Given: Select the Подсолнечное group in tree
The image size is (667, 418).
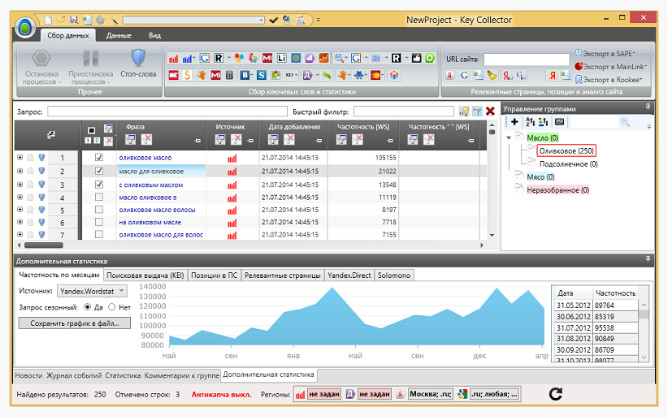Looking at the screenshot, I should coord(561,163).
